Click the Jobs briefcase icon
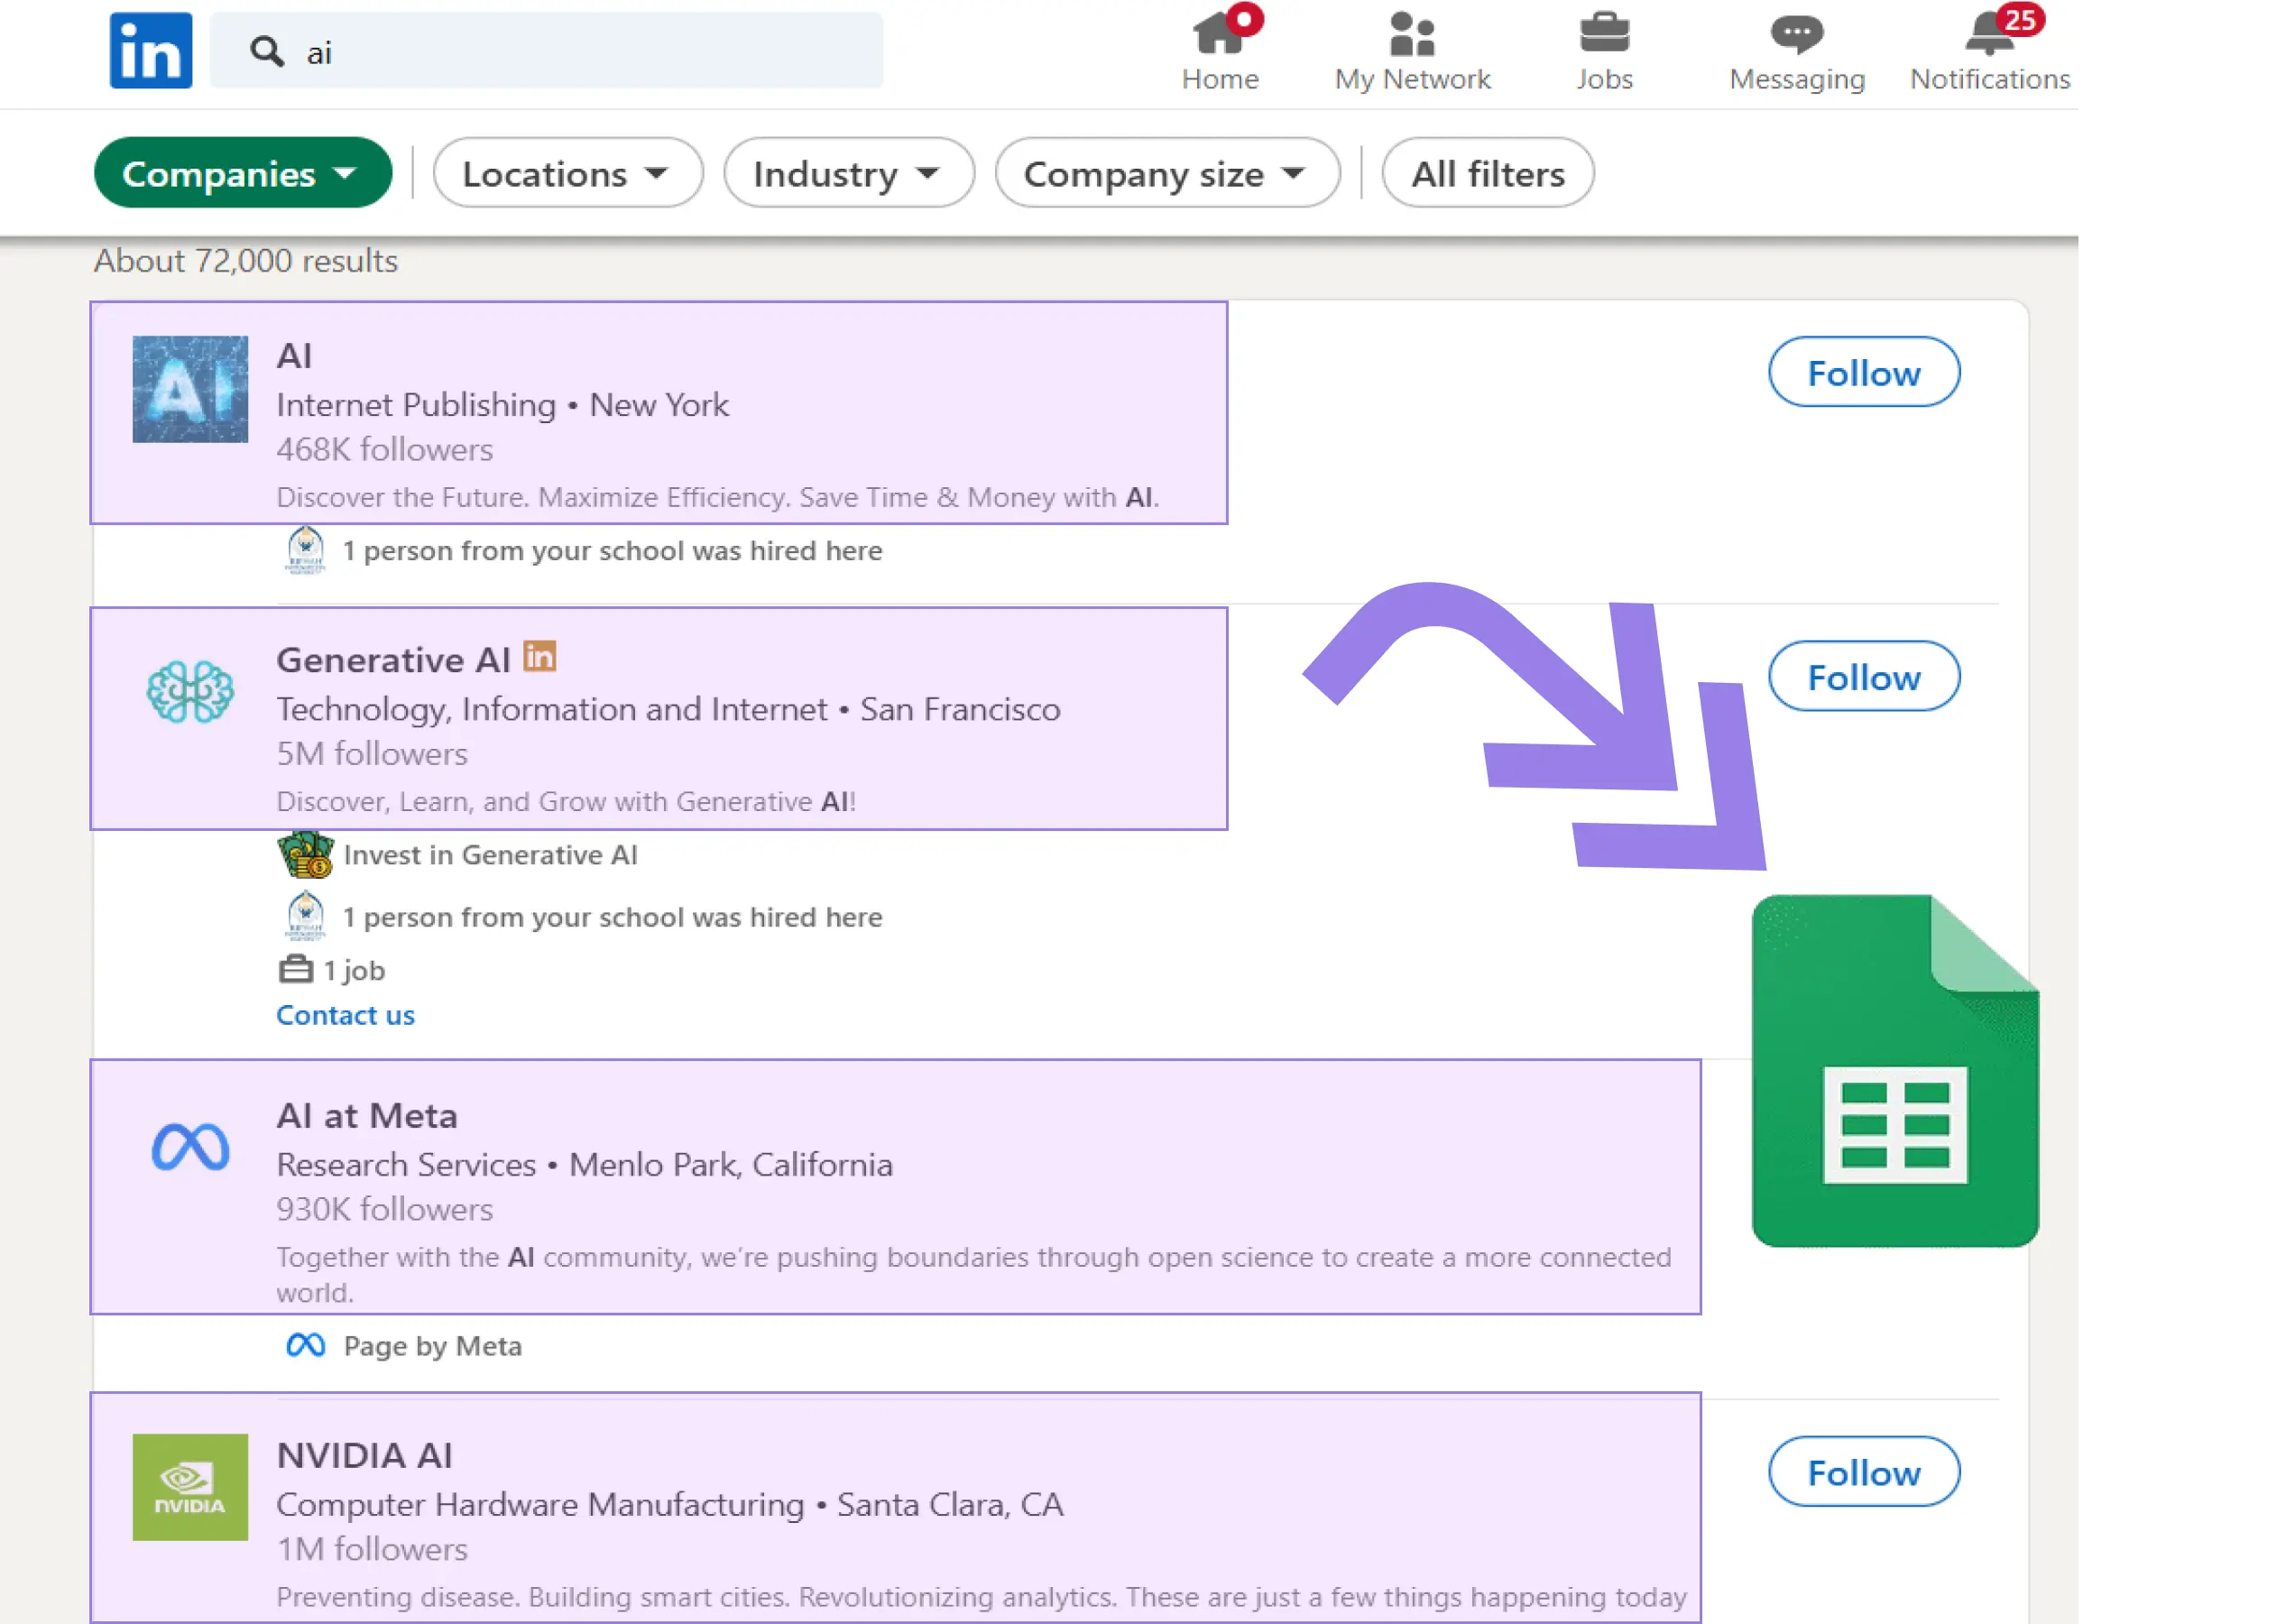 (x=1603, y=32)
